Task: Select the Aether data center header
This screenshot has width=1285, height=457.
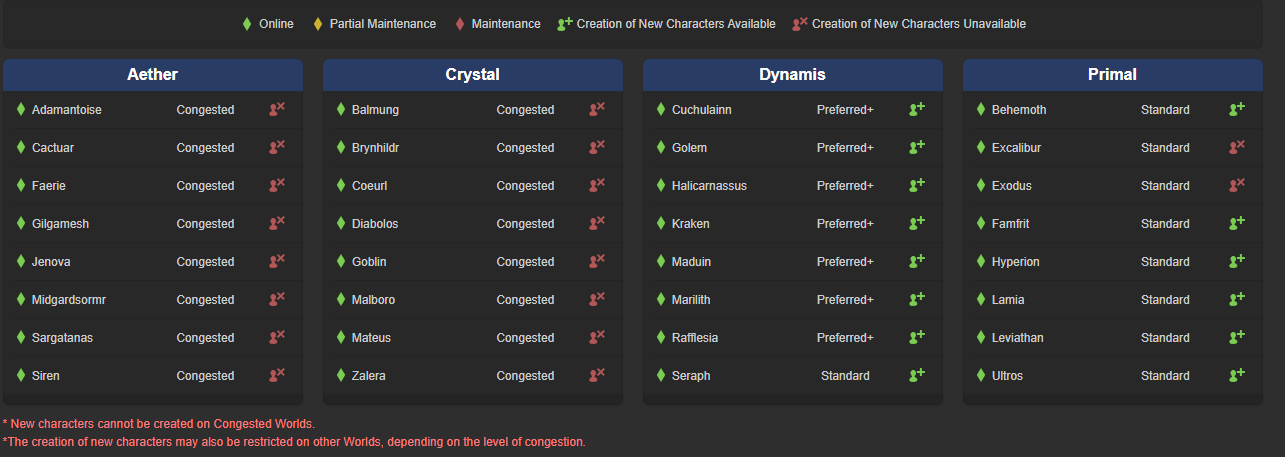Action: (x=153, y=75)
